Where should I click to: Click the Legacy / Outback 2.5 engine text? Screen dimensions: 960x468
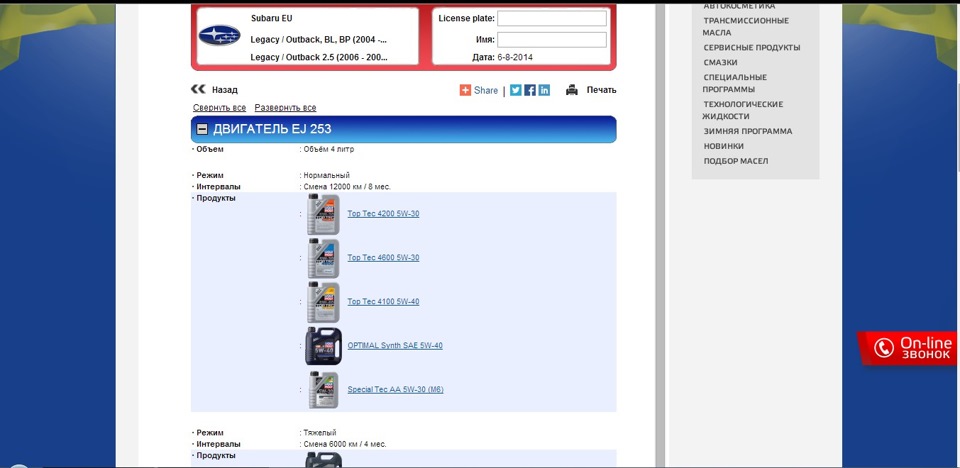click(x=318, y=58)
